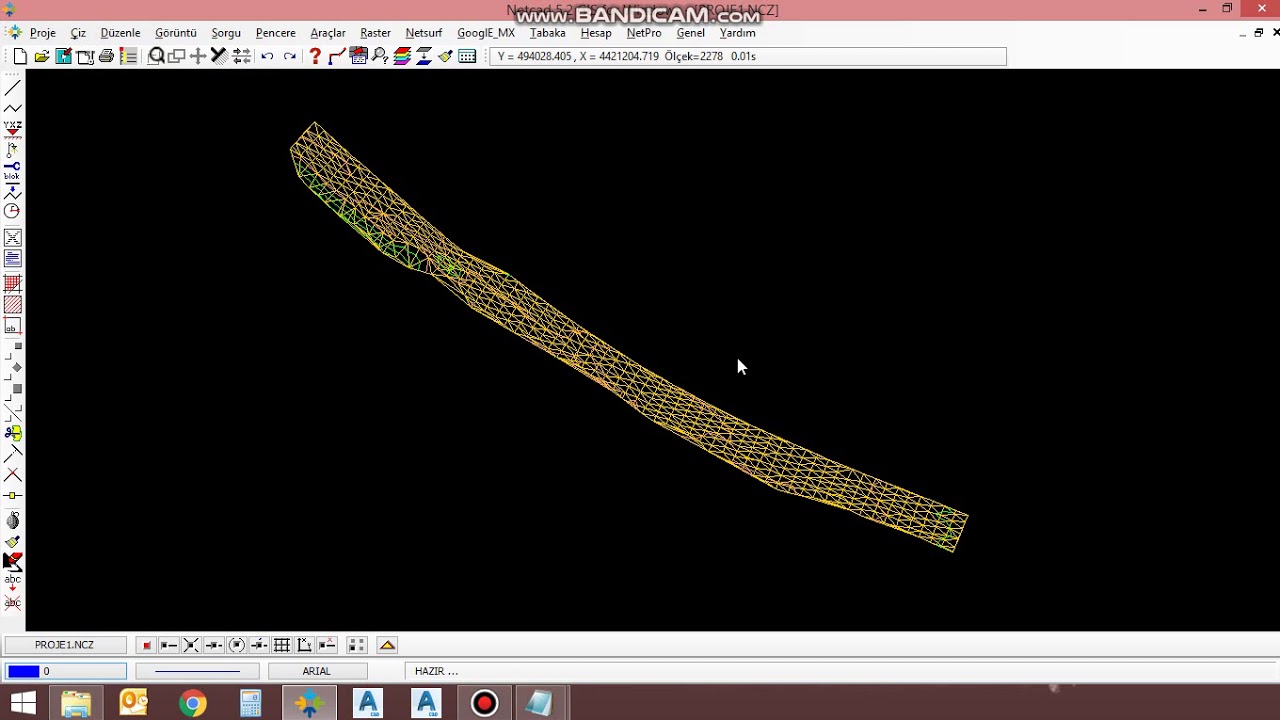Open the Yardım menu
This screenshot has height=720, width=1280.
pyautogui.click(x=738, y=33)
